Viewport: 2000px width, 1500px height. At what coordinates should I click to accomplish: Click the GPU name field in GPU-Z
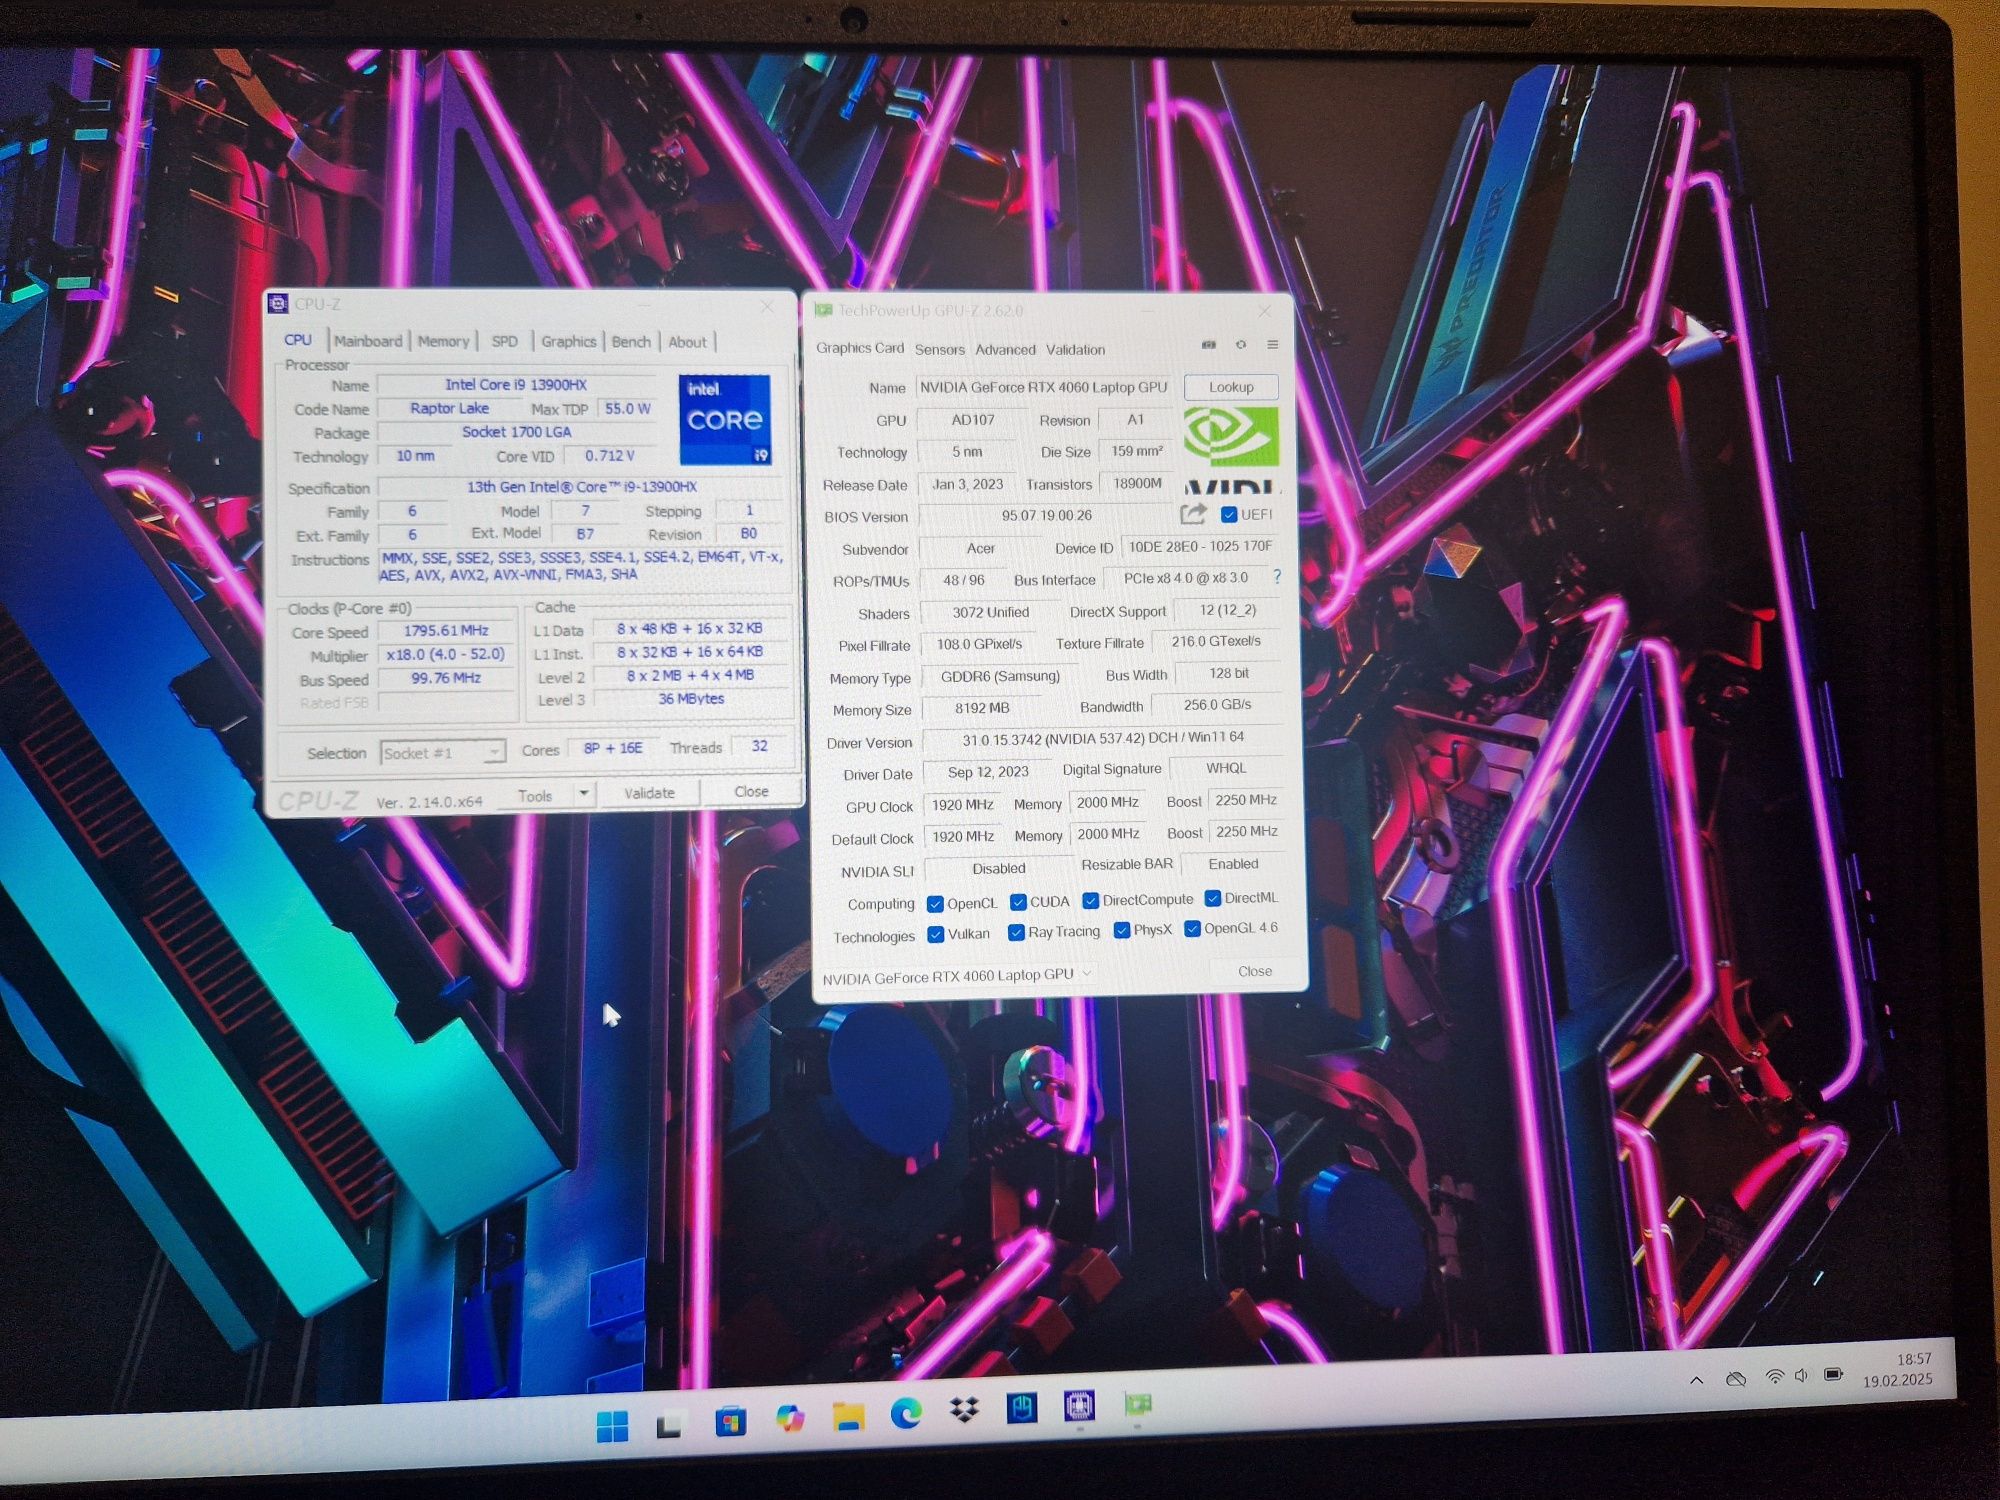1044,387
